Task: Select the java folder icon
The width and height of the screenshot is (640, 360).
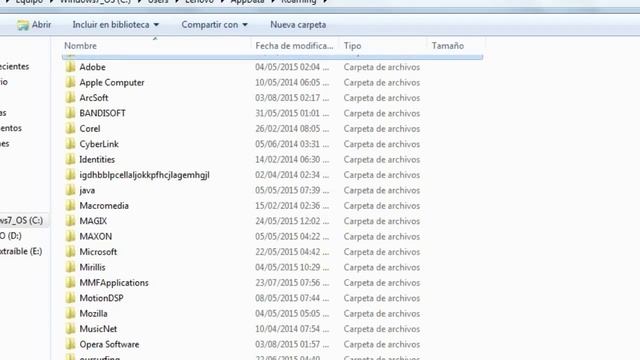Action: tap(71, 190)
